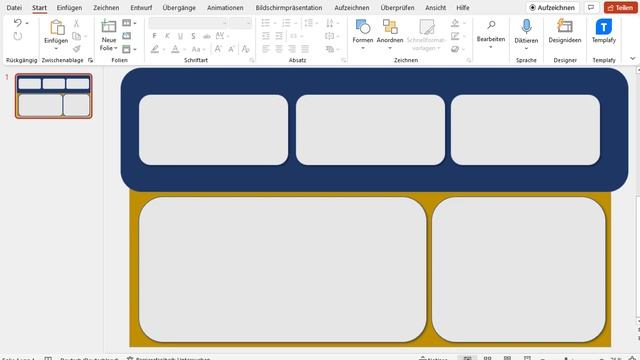Select the middle gray box in blue area
This screenshot has width=640, height=360.
point(370,130)
